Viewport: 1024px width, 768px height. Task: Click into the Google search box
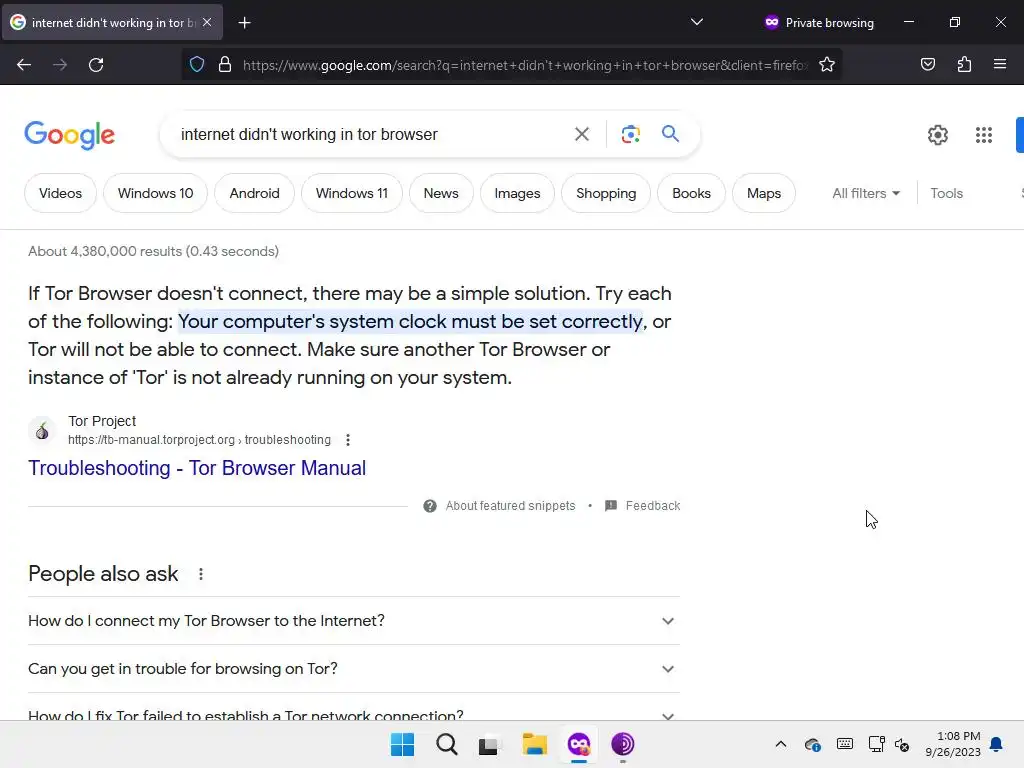(x=372, y=135)
